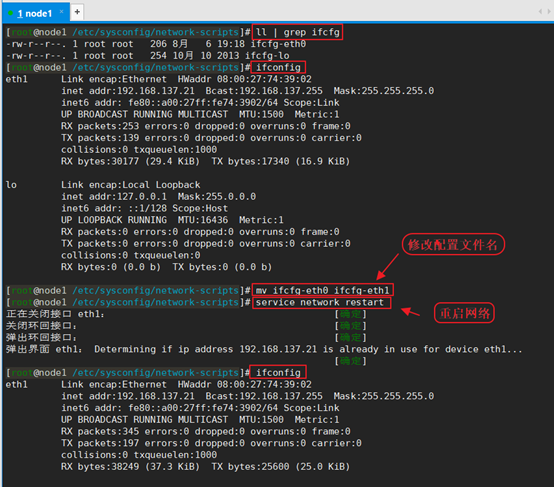Close the node1 tab with its x
The image size is (554, 487).
61,12
